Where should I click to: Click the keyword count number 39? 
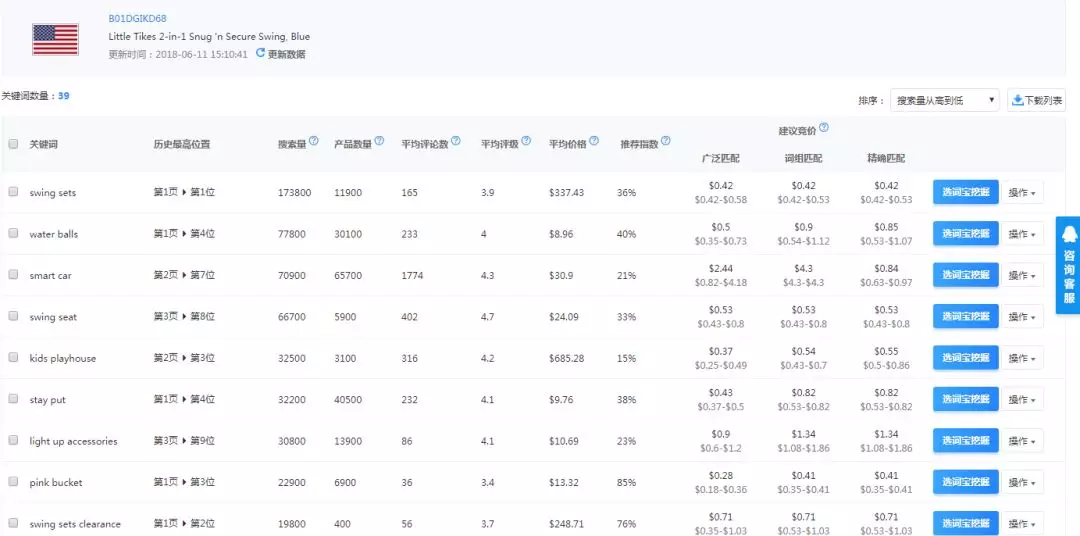coord(63,96)
